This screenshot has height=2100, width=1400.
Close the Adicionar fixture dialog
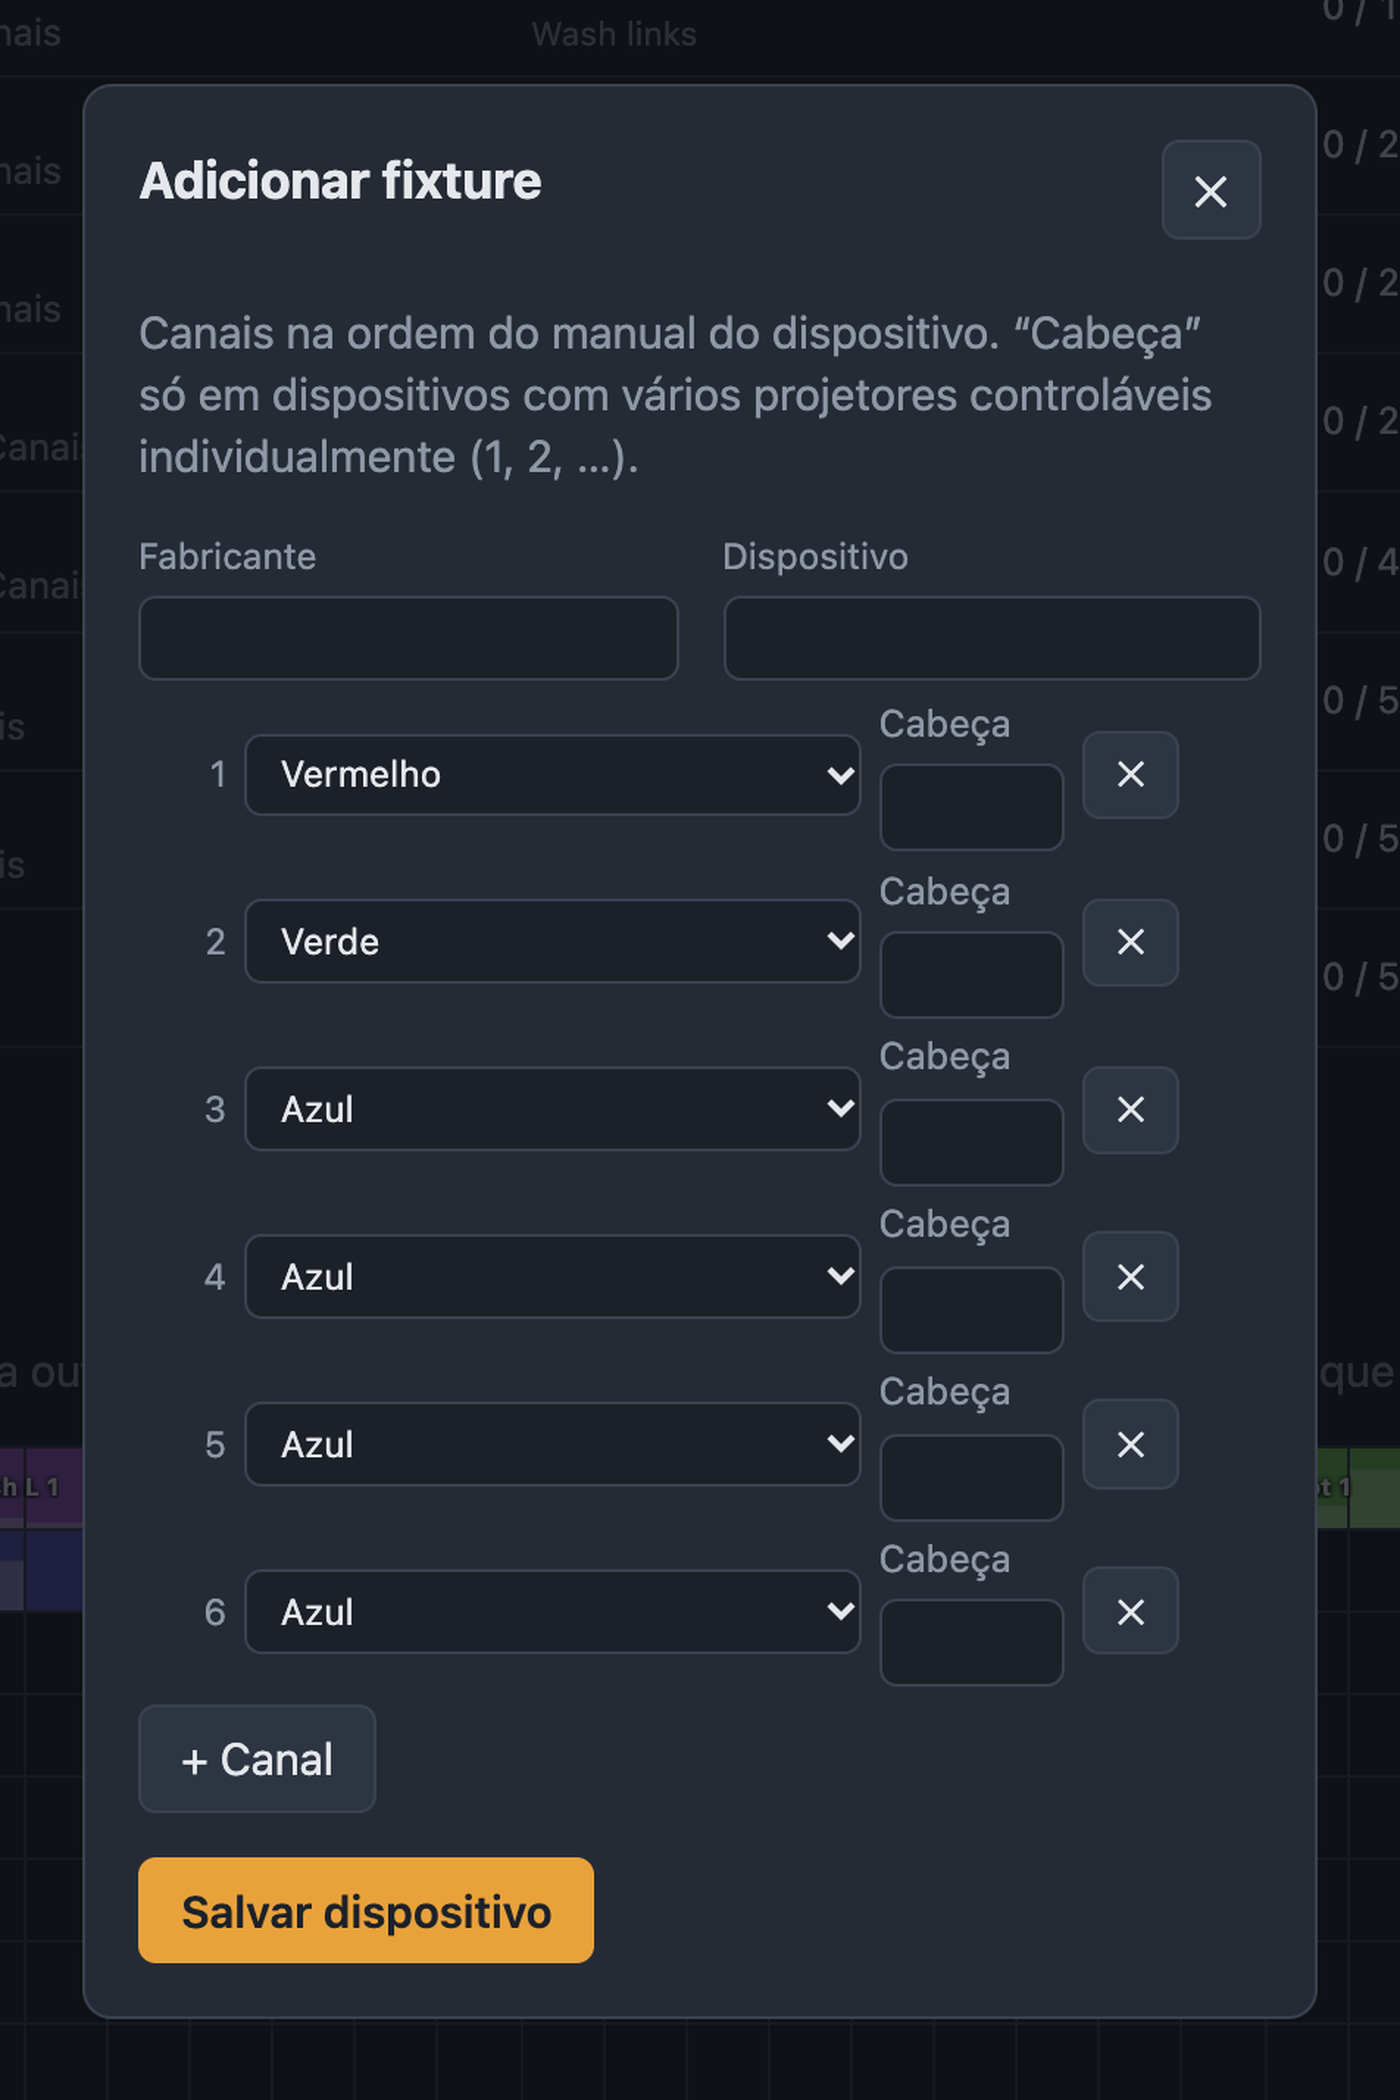(x=1210, y=190)
